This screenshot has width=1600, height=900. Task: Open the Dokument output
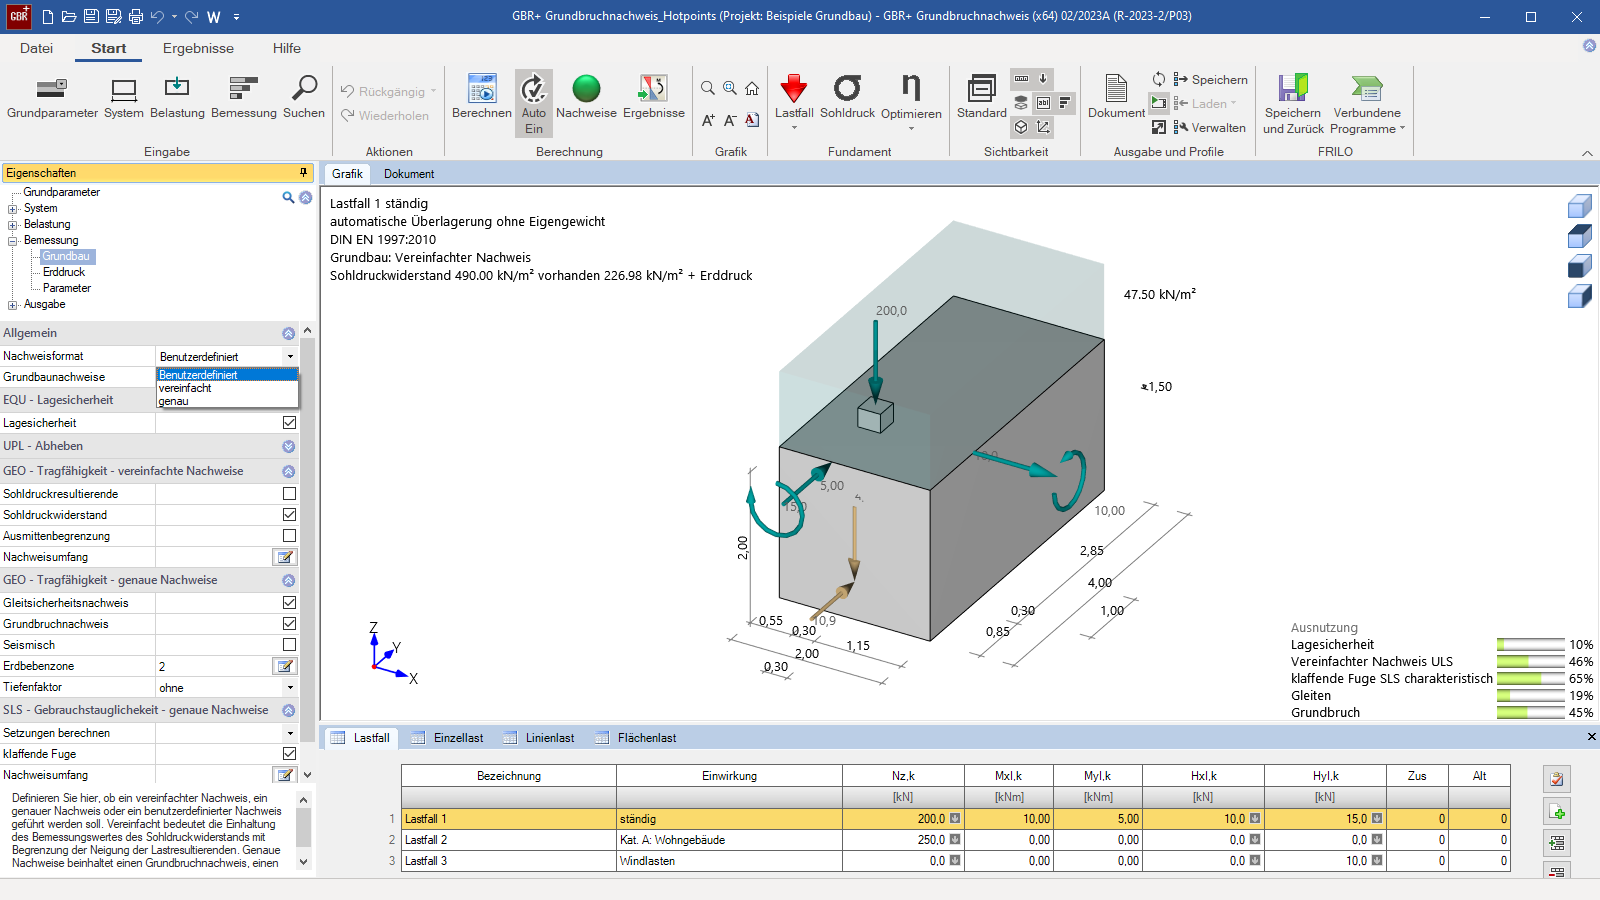(x=1116, y=97)
